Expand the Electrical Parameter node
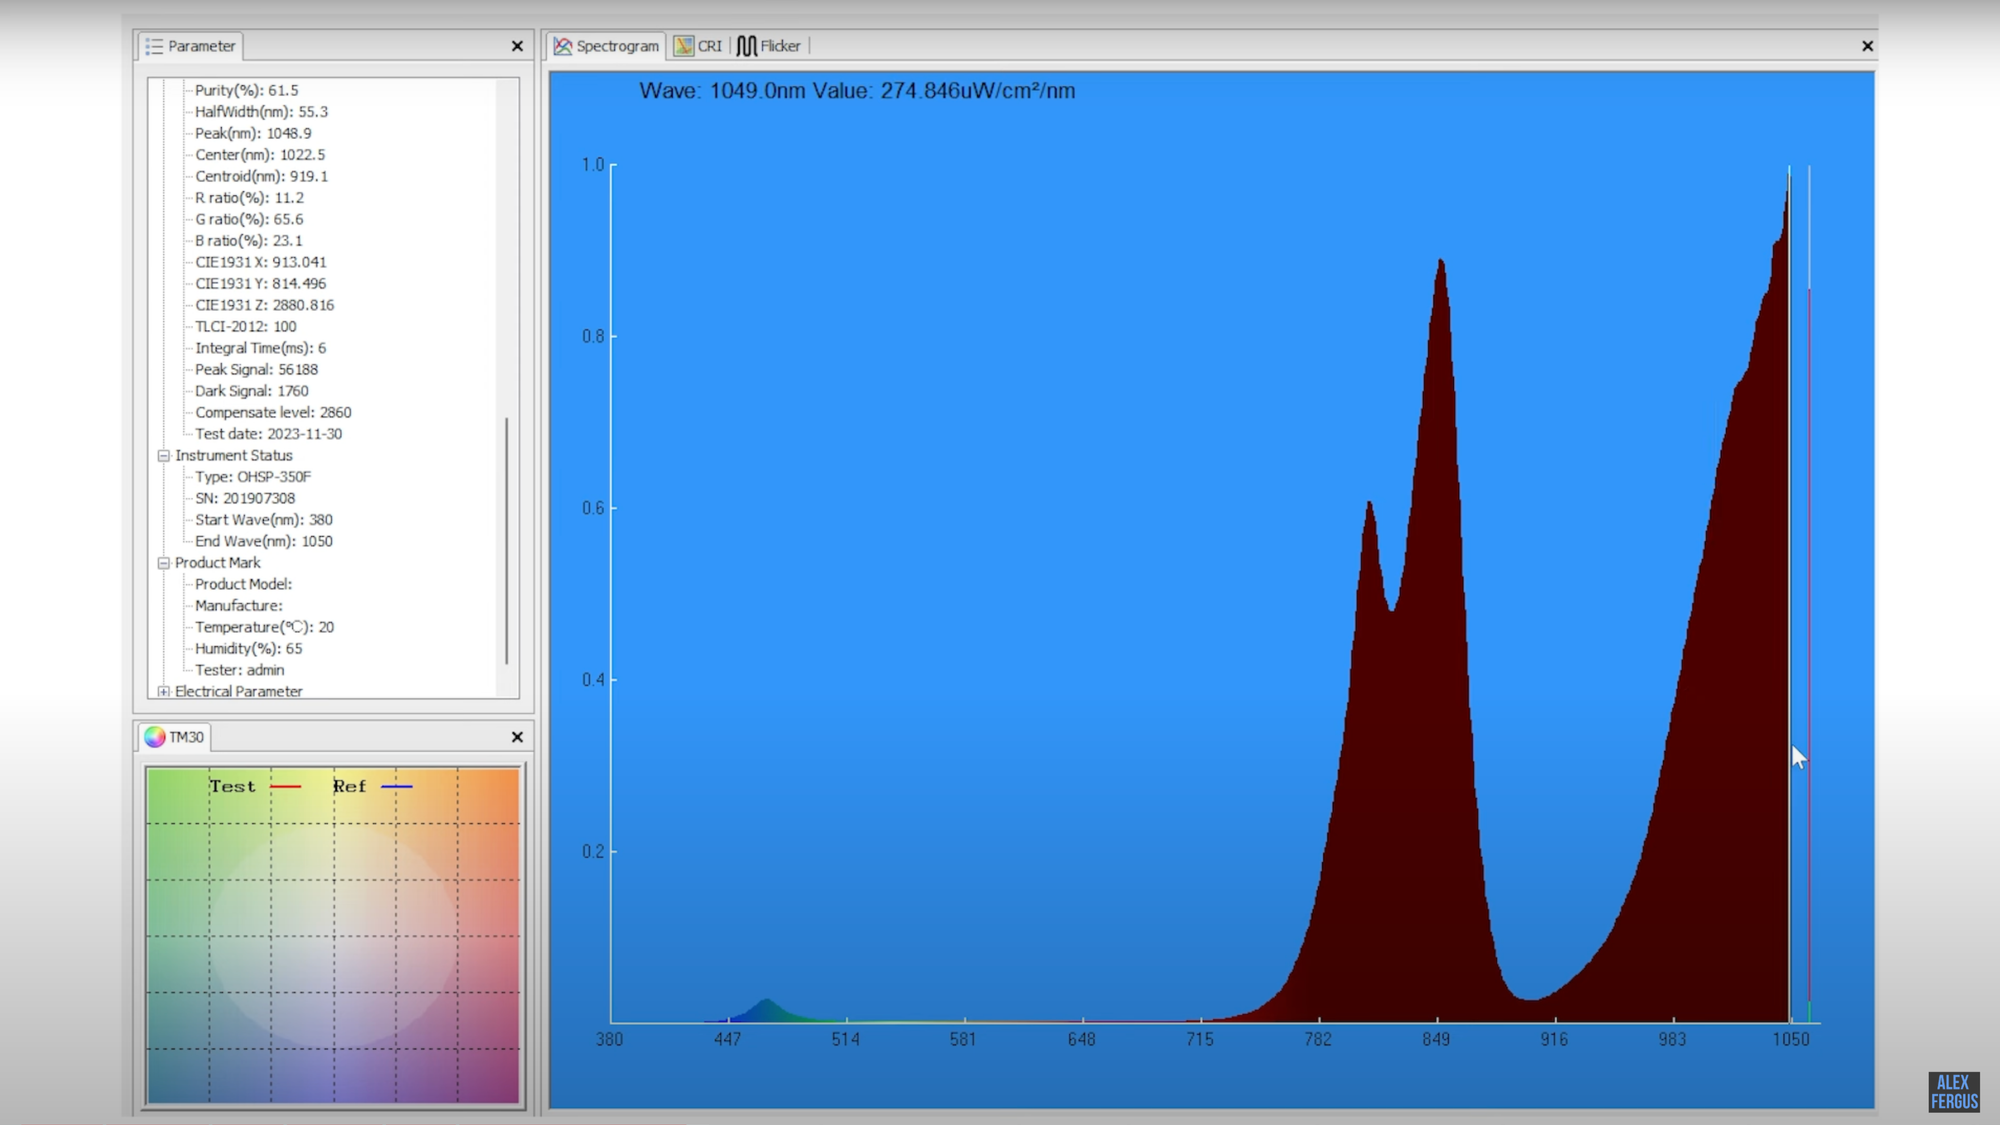The height and width of the screenshot is (1125, 2000). pyautogui.click(x=164, y=691)
